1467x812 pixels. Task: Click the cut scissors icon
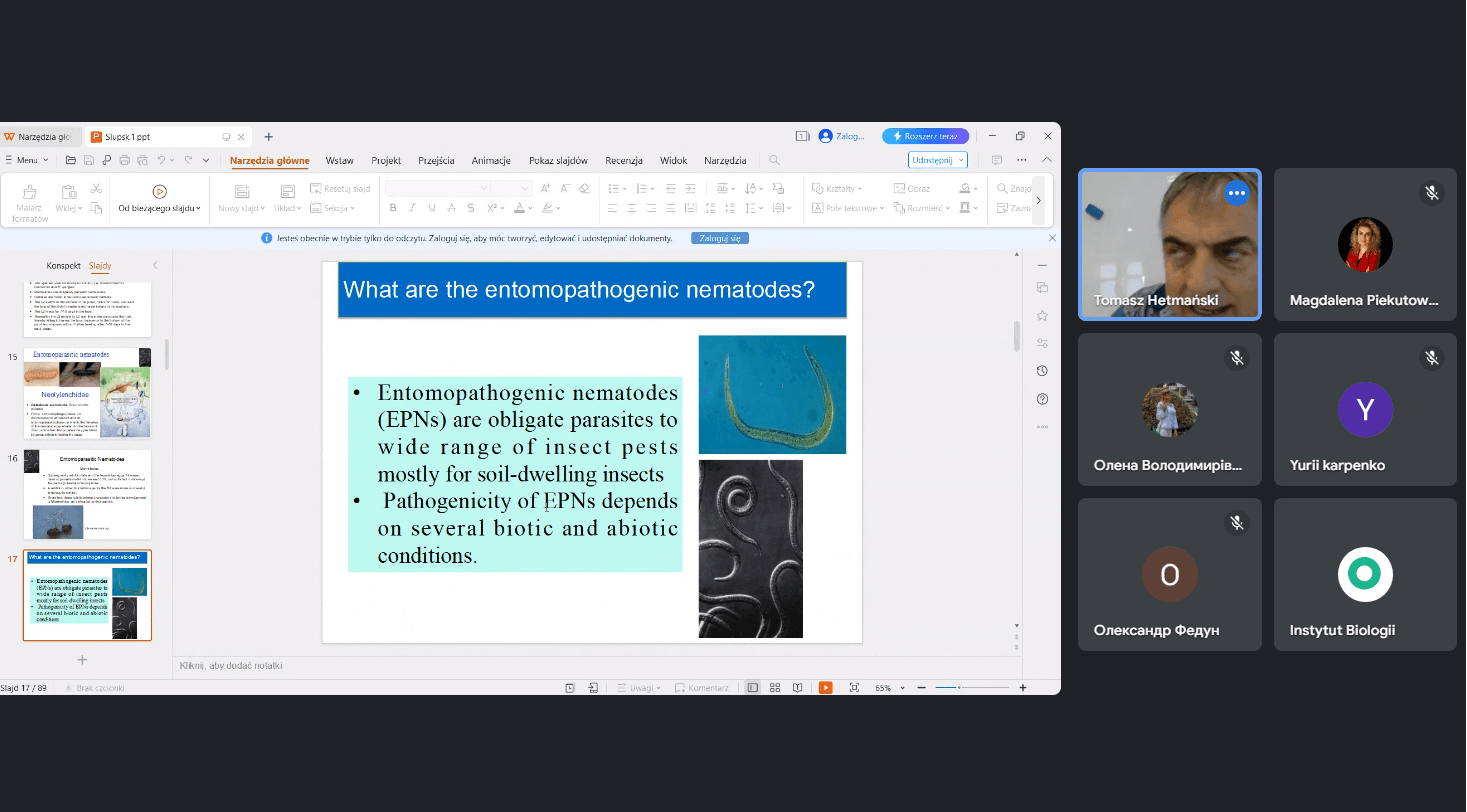(x=96, y=188)
